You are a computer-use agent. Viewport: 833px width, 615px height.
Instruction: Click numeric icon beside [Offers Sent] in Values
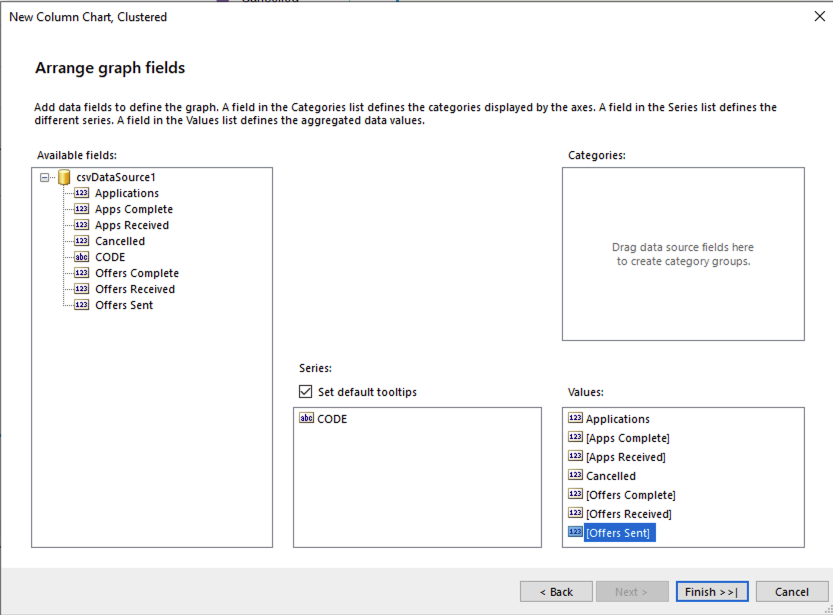click(x=575, y=532)
